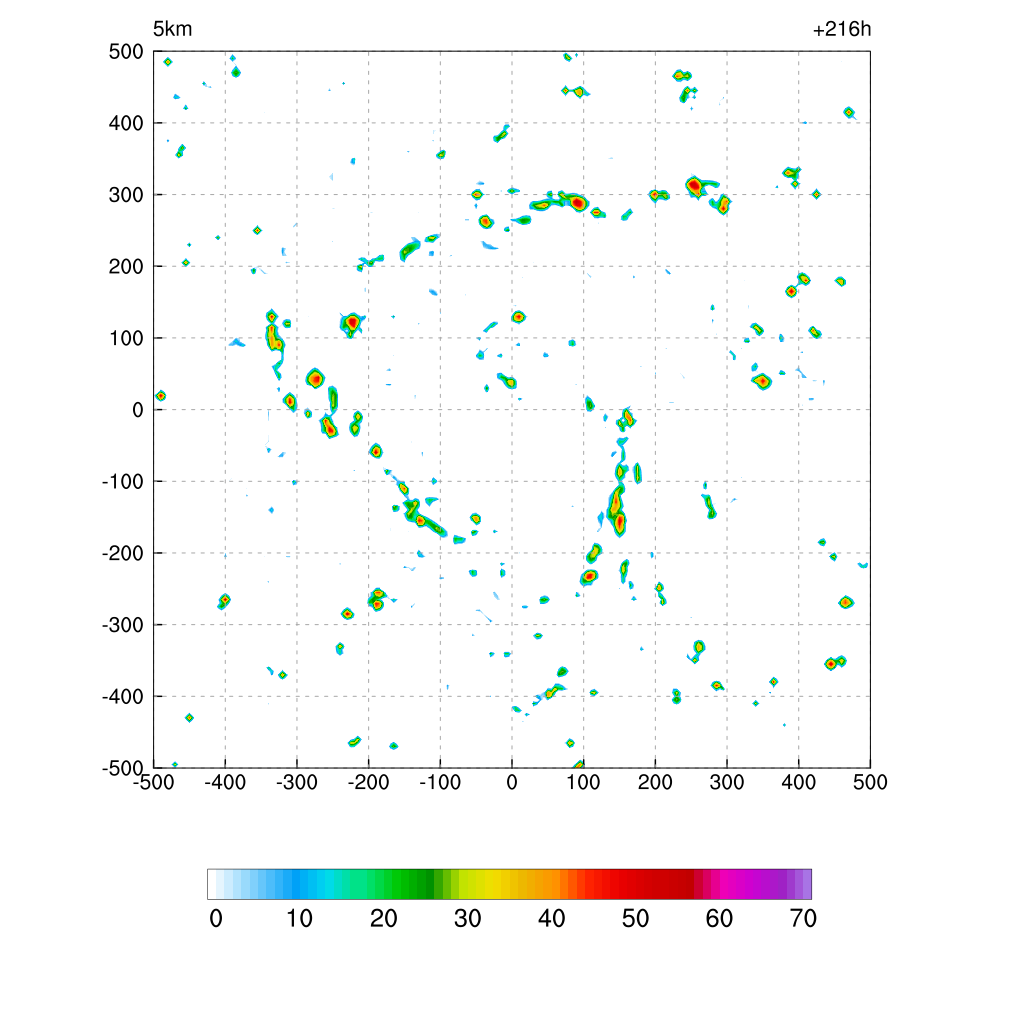Click the x-axis tick label 100

tap(583, 782)
